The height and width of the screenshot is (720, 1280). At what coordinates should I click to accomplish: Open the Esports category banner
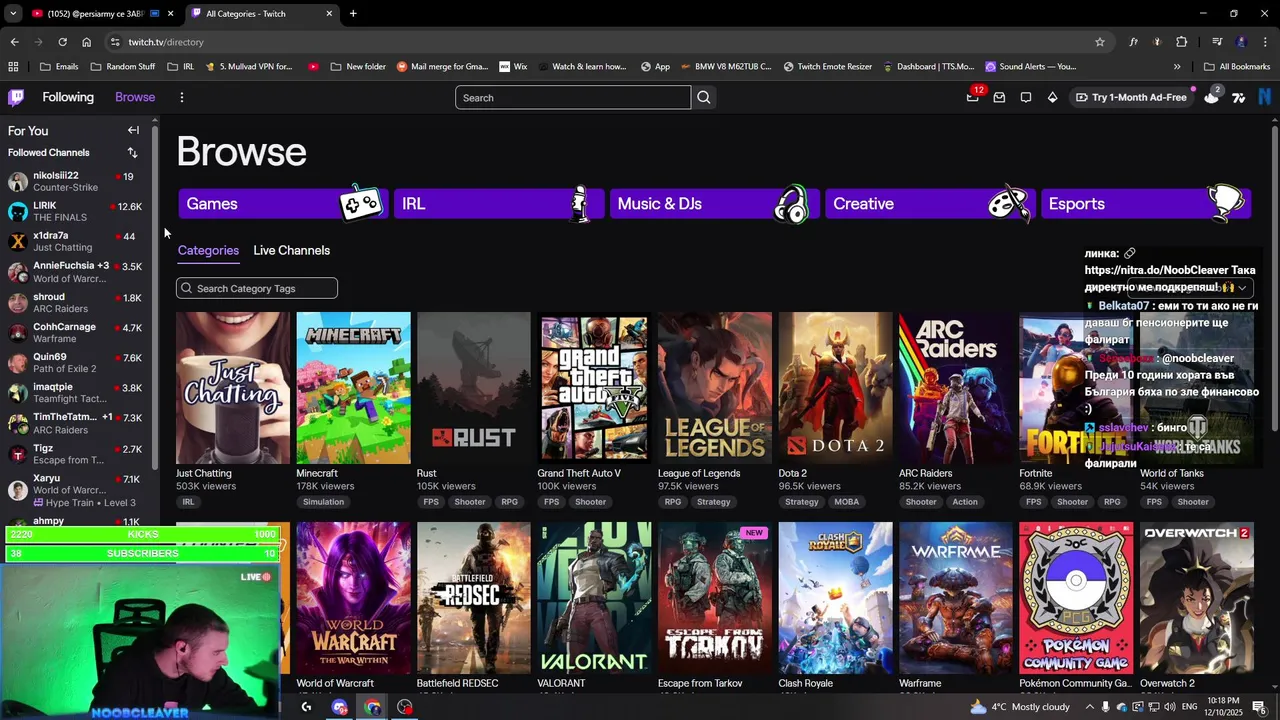[1145, 203]
